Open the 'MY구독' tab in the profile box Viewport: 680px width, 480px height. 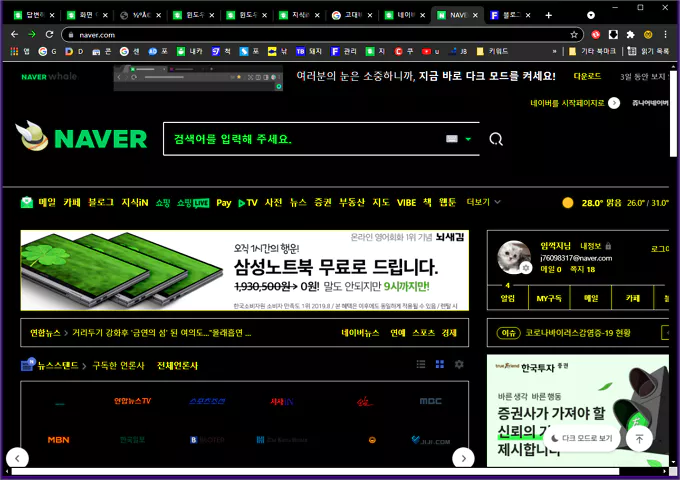[x=549, y=298]
